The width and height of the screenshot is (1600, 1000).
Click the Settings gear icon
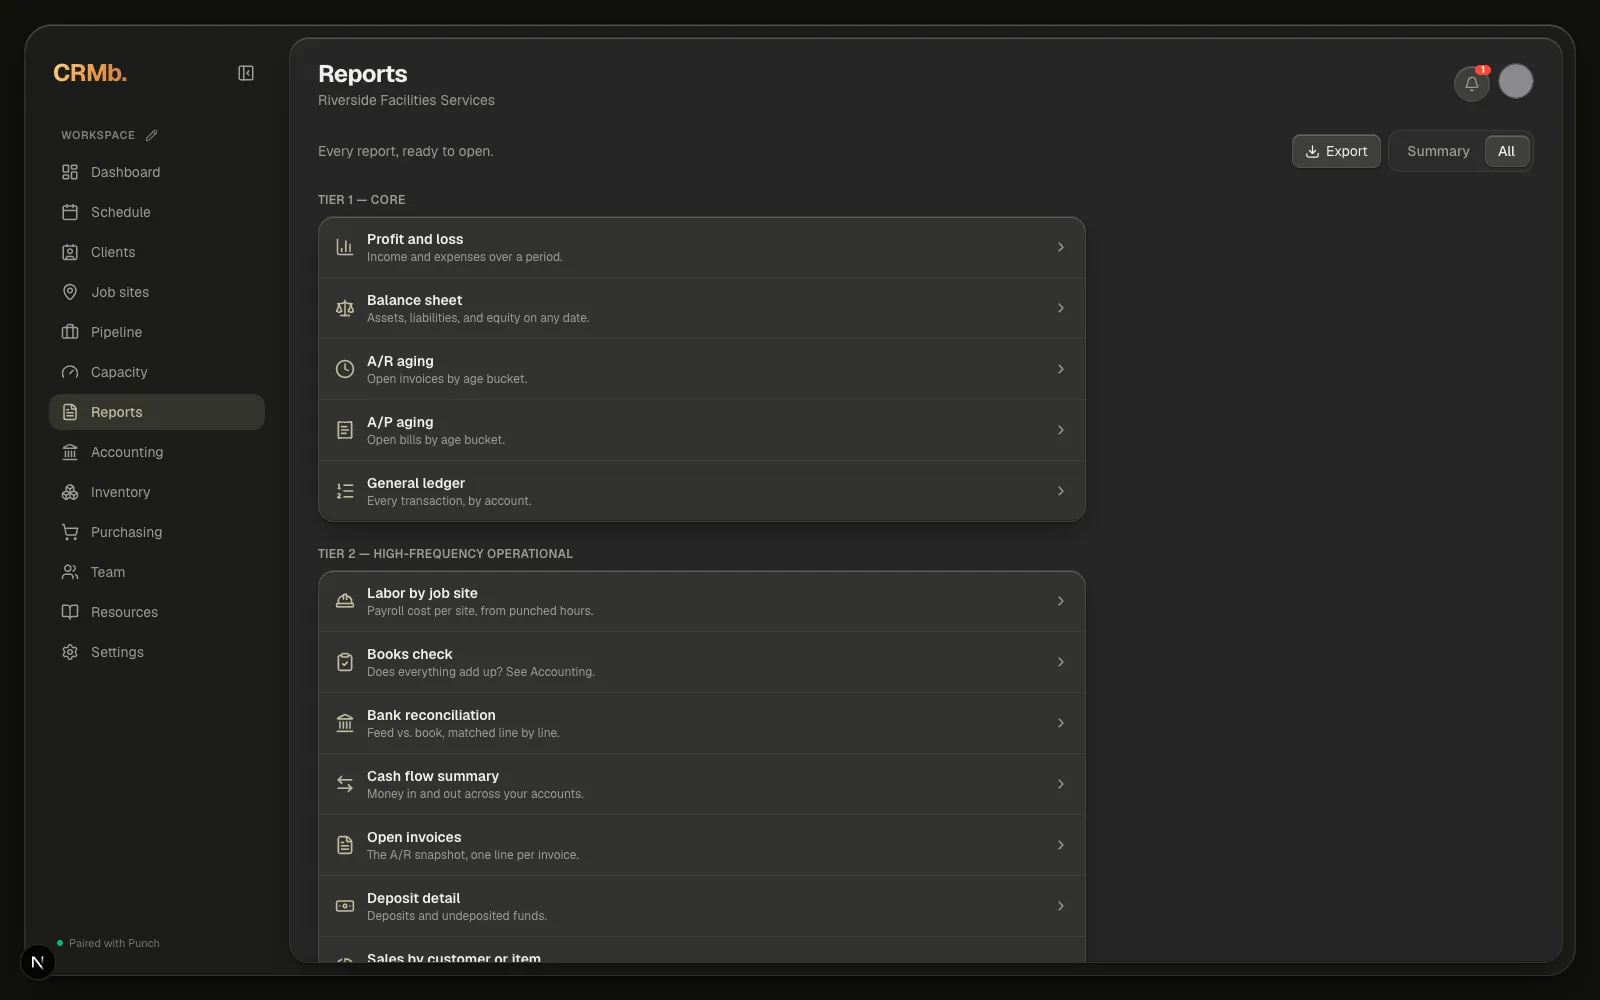[x=70, y=652]
